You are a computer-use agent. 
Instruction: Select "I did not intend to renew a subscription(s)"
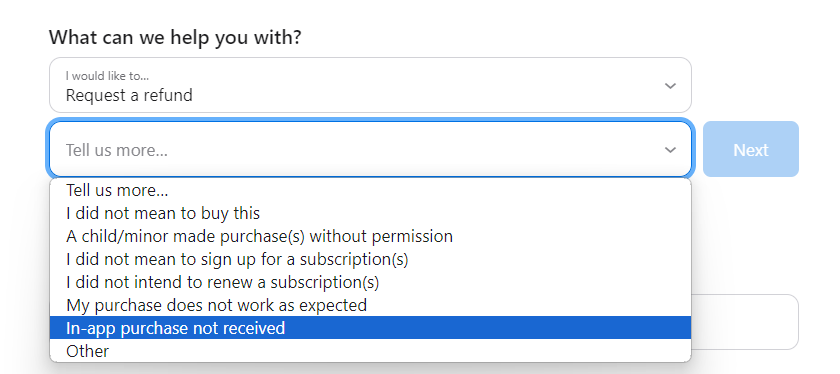370,282
